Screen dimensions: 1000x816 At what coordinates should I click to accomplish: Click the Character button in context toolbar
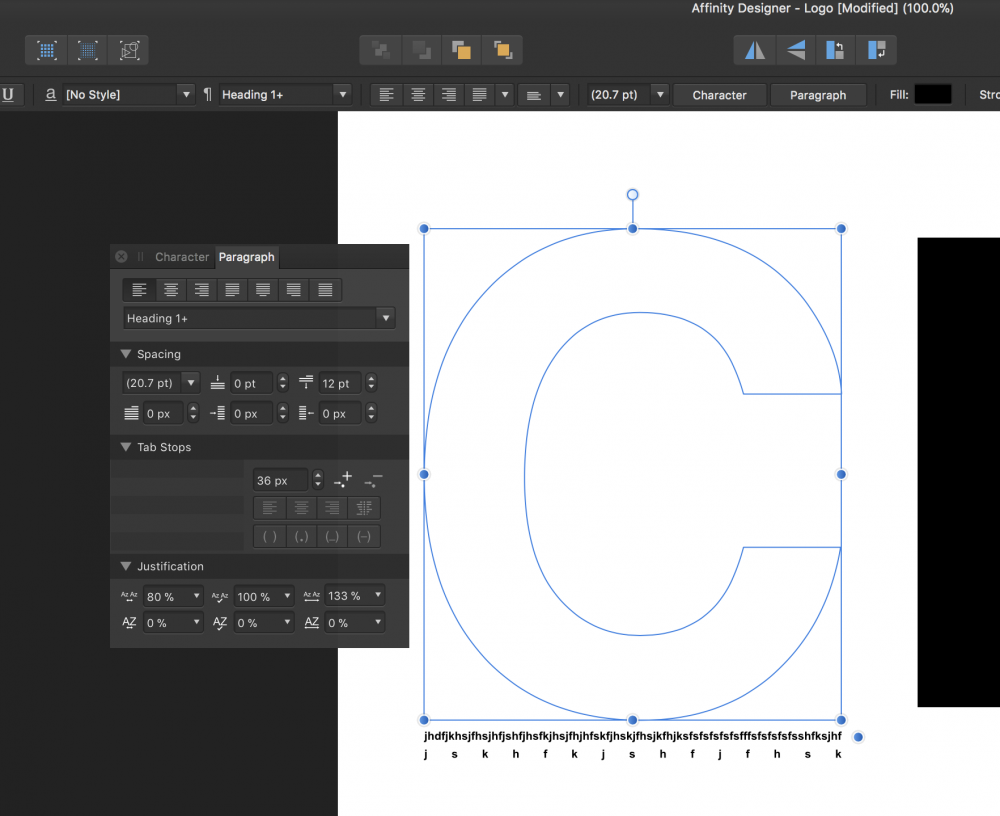[x=719, y=95]
